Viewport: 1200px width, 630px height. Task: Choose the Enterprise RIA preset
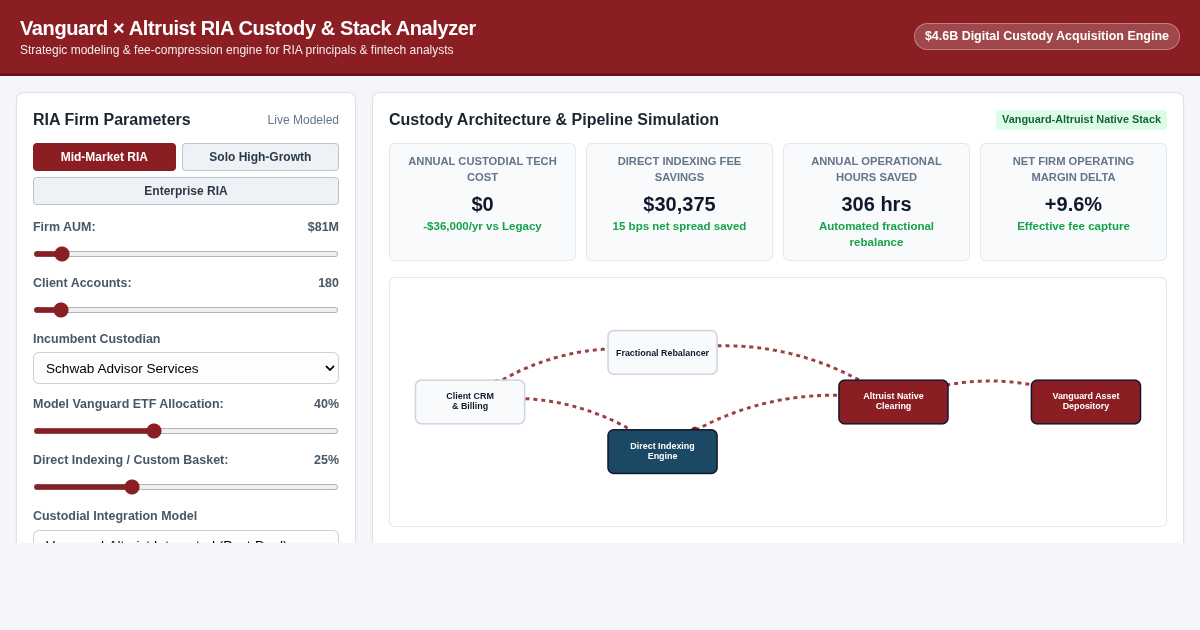(x=186, y=191)
